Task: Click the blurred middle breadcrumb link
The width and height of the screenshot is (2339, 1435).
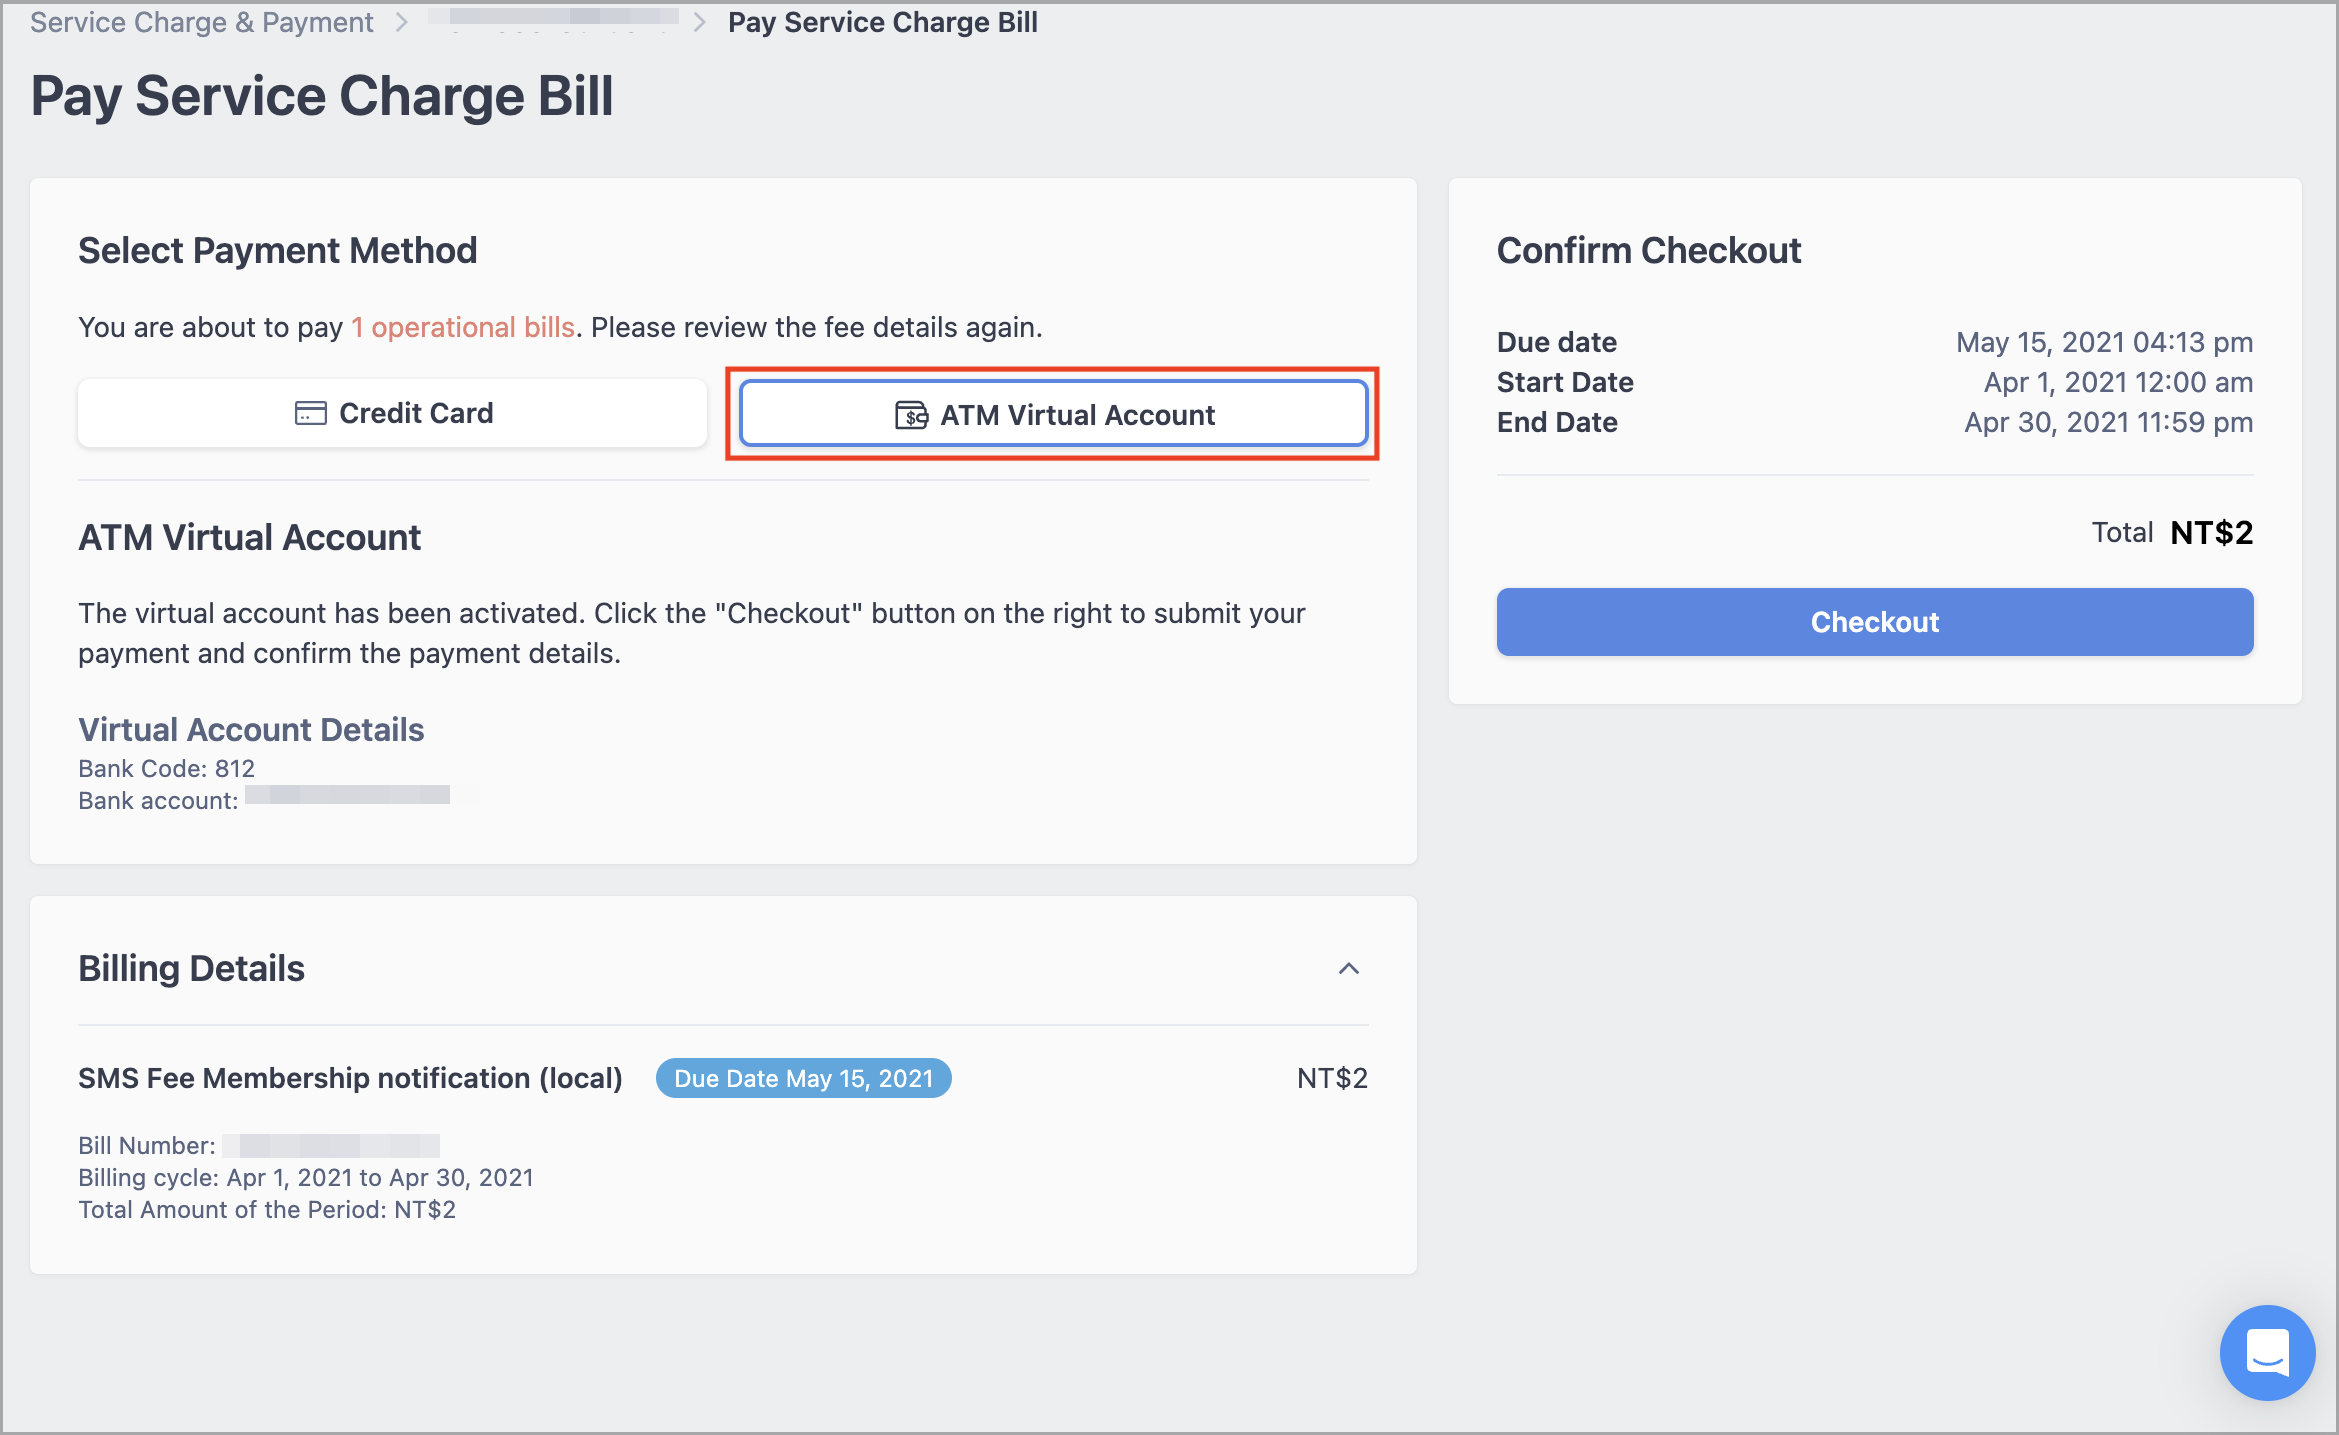Action: 553,20
